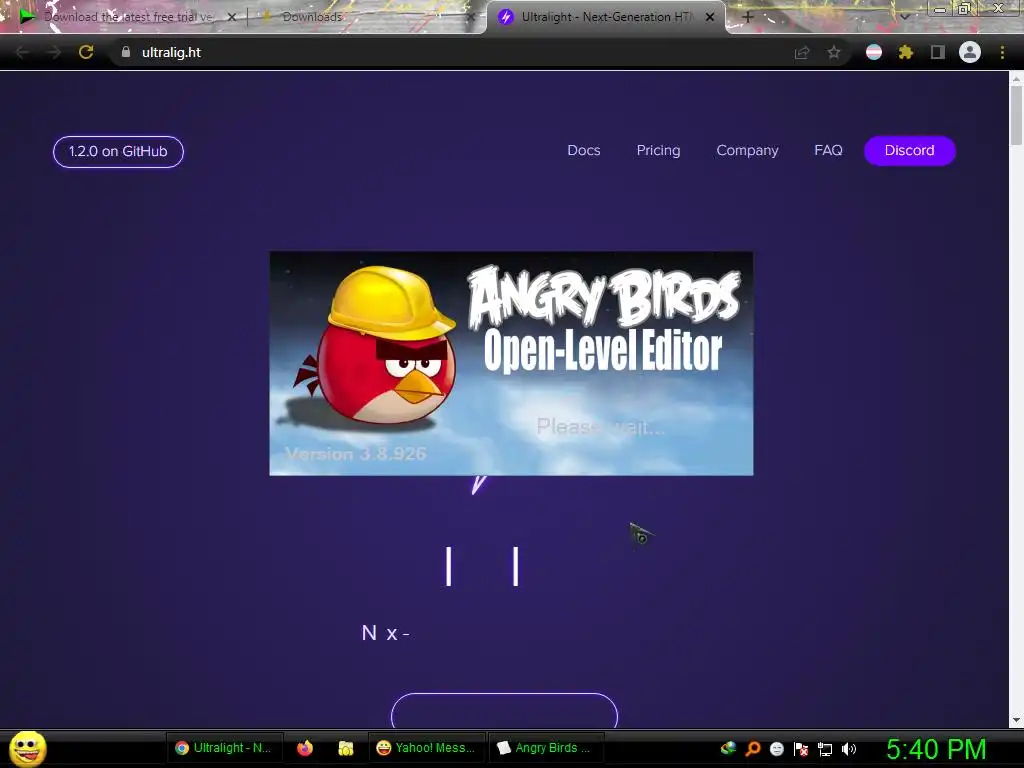Click the scrollbar up arrow
This screenshot has height=768, width=1024.
tap(1016, 78)
